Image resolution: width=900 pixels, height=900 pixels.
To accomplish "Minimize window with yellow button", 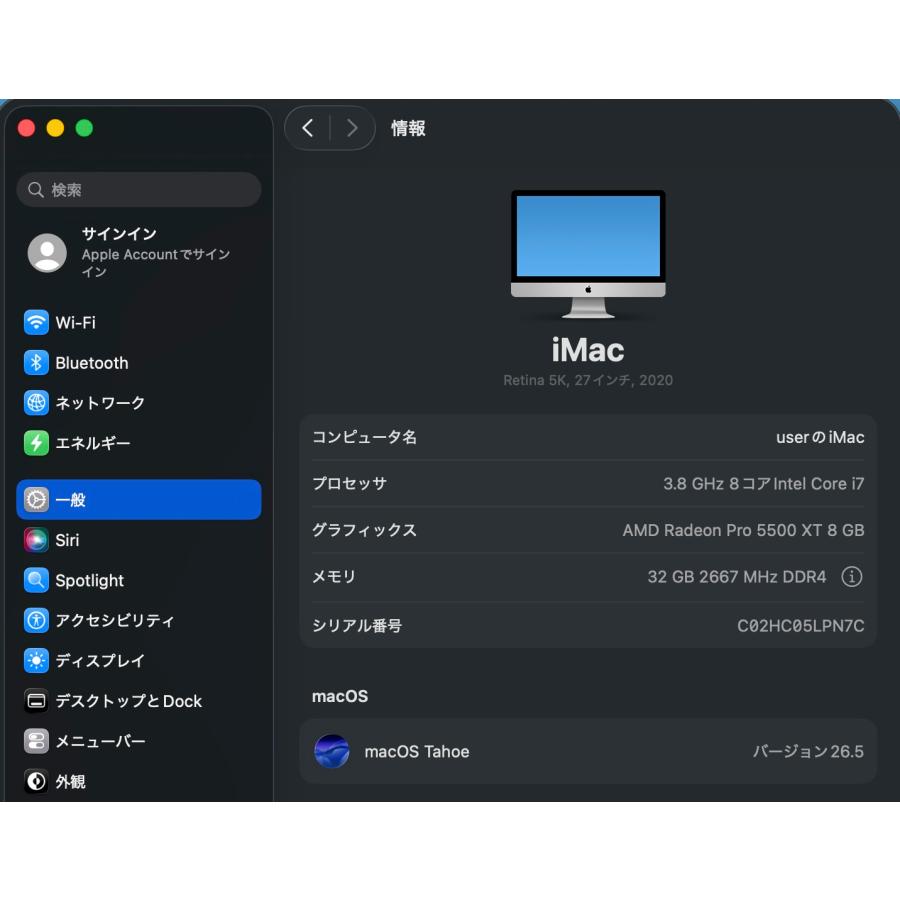I will coord(55,128).
